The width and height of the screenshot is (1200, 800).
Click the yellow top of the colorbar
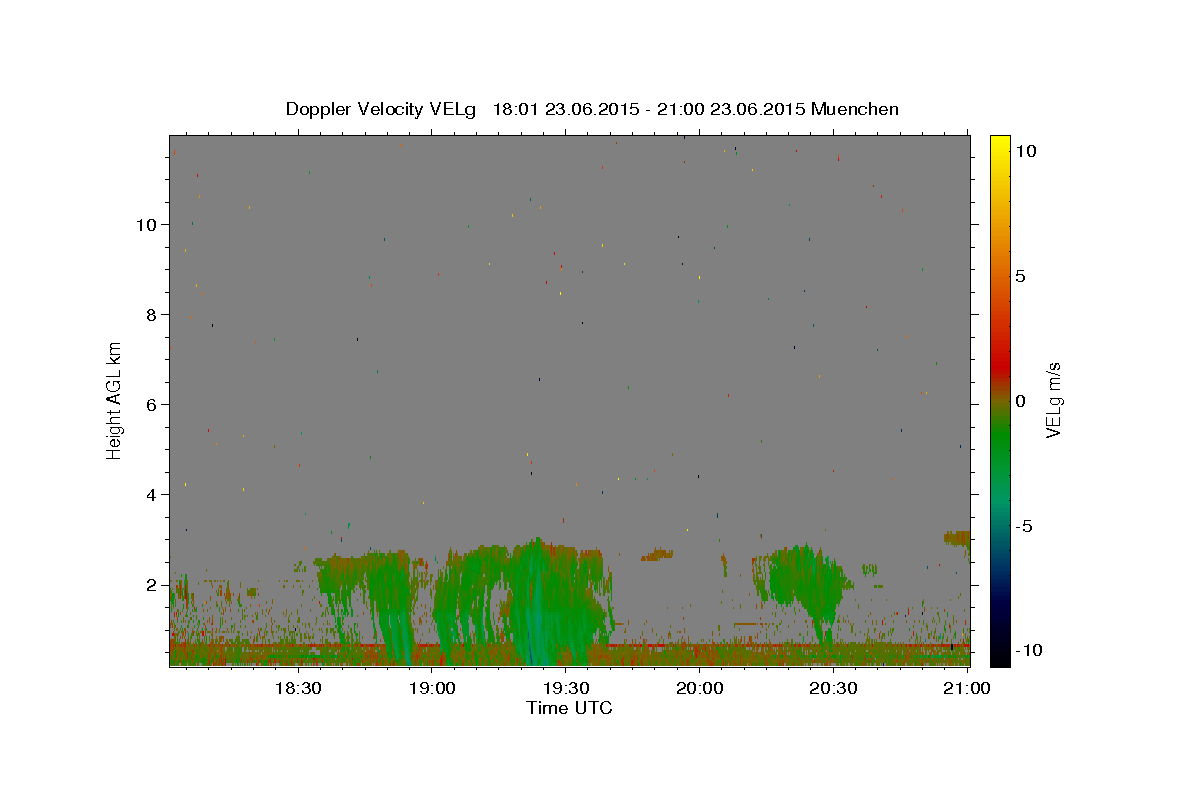pyautogui.click(x=1000, y=143)
